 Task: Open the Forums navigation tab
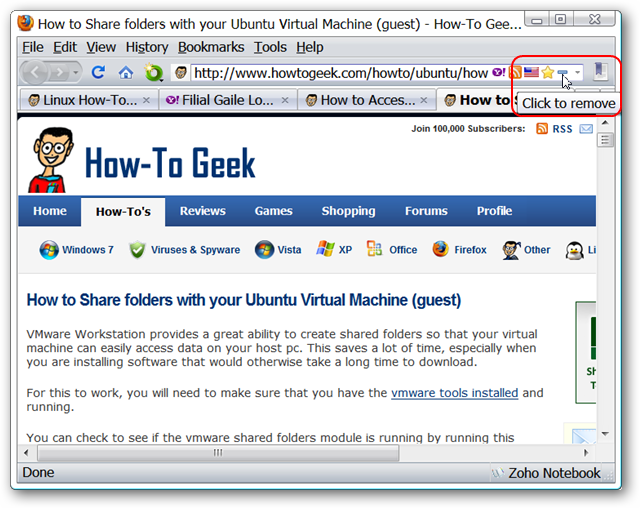point(426,211)
